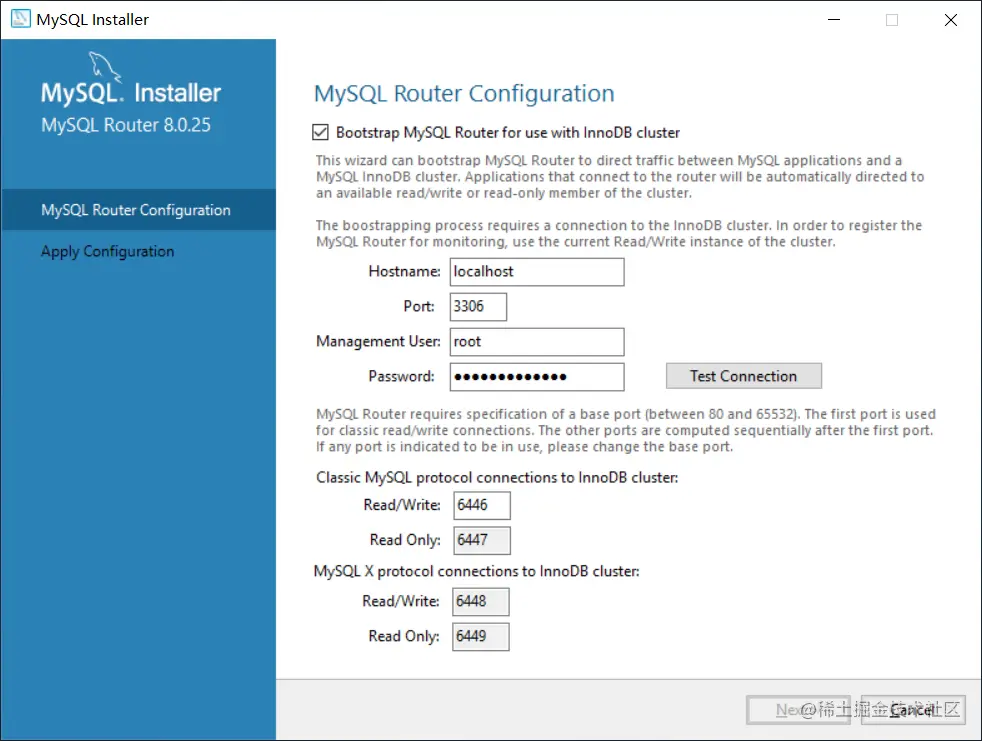This screenshot has width=982, height=741.
Task: Click the Cancel button
Action: [x=913, y=710]
